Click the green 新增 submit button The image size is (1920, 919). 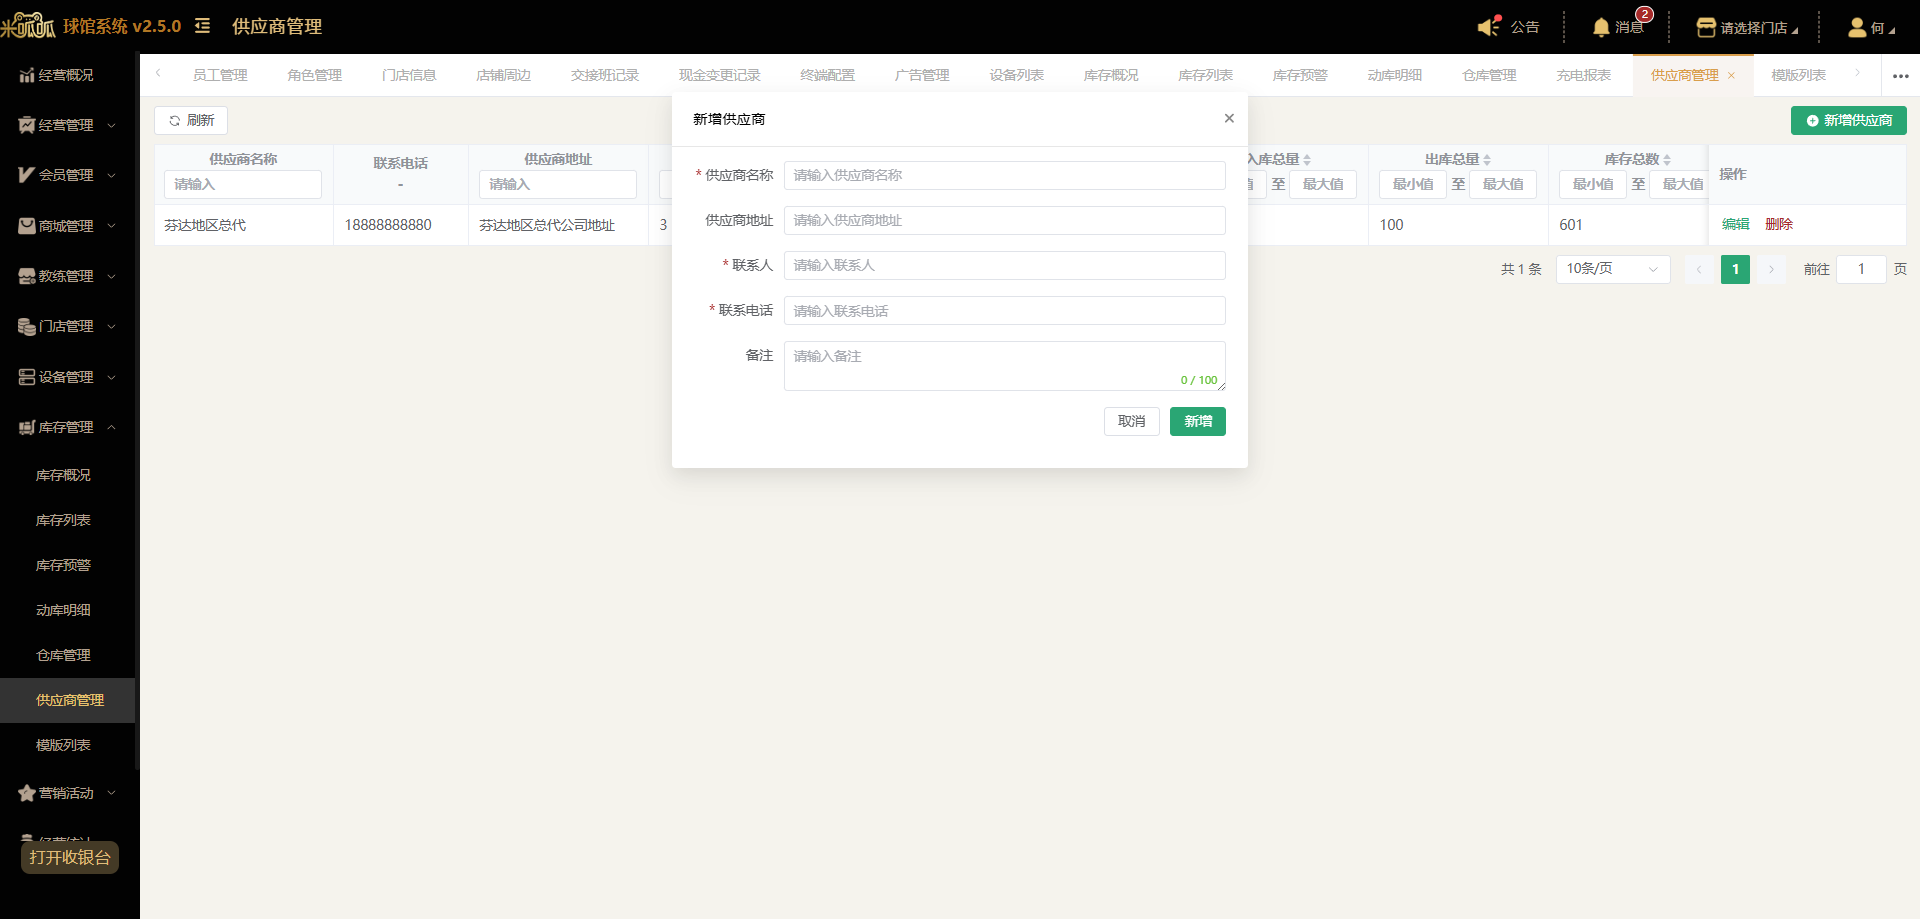pyautogui.click(x=1198, y=421)
